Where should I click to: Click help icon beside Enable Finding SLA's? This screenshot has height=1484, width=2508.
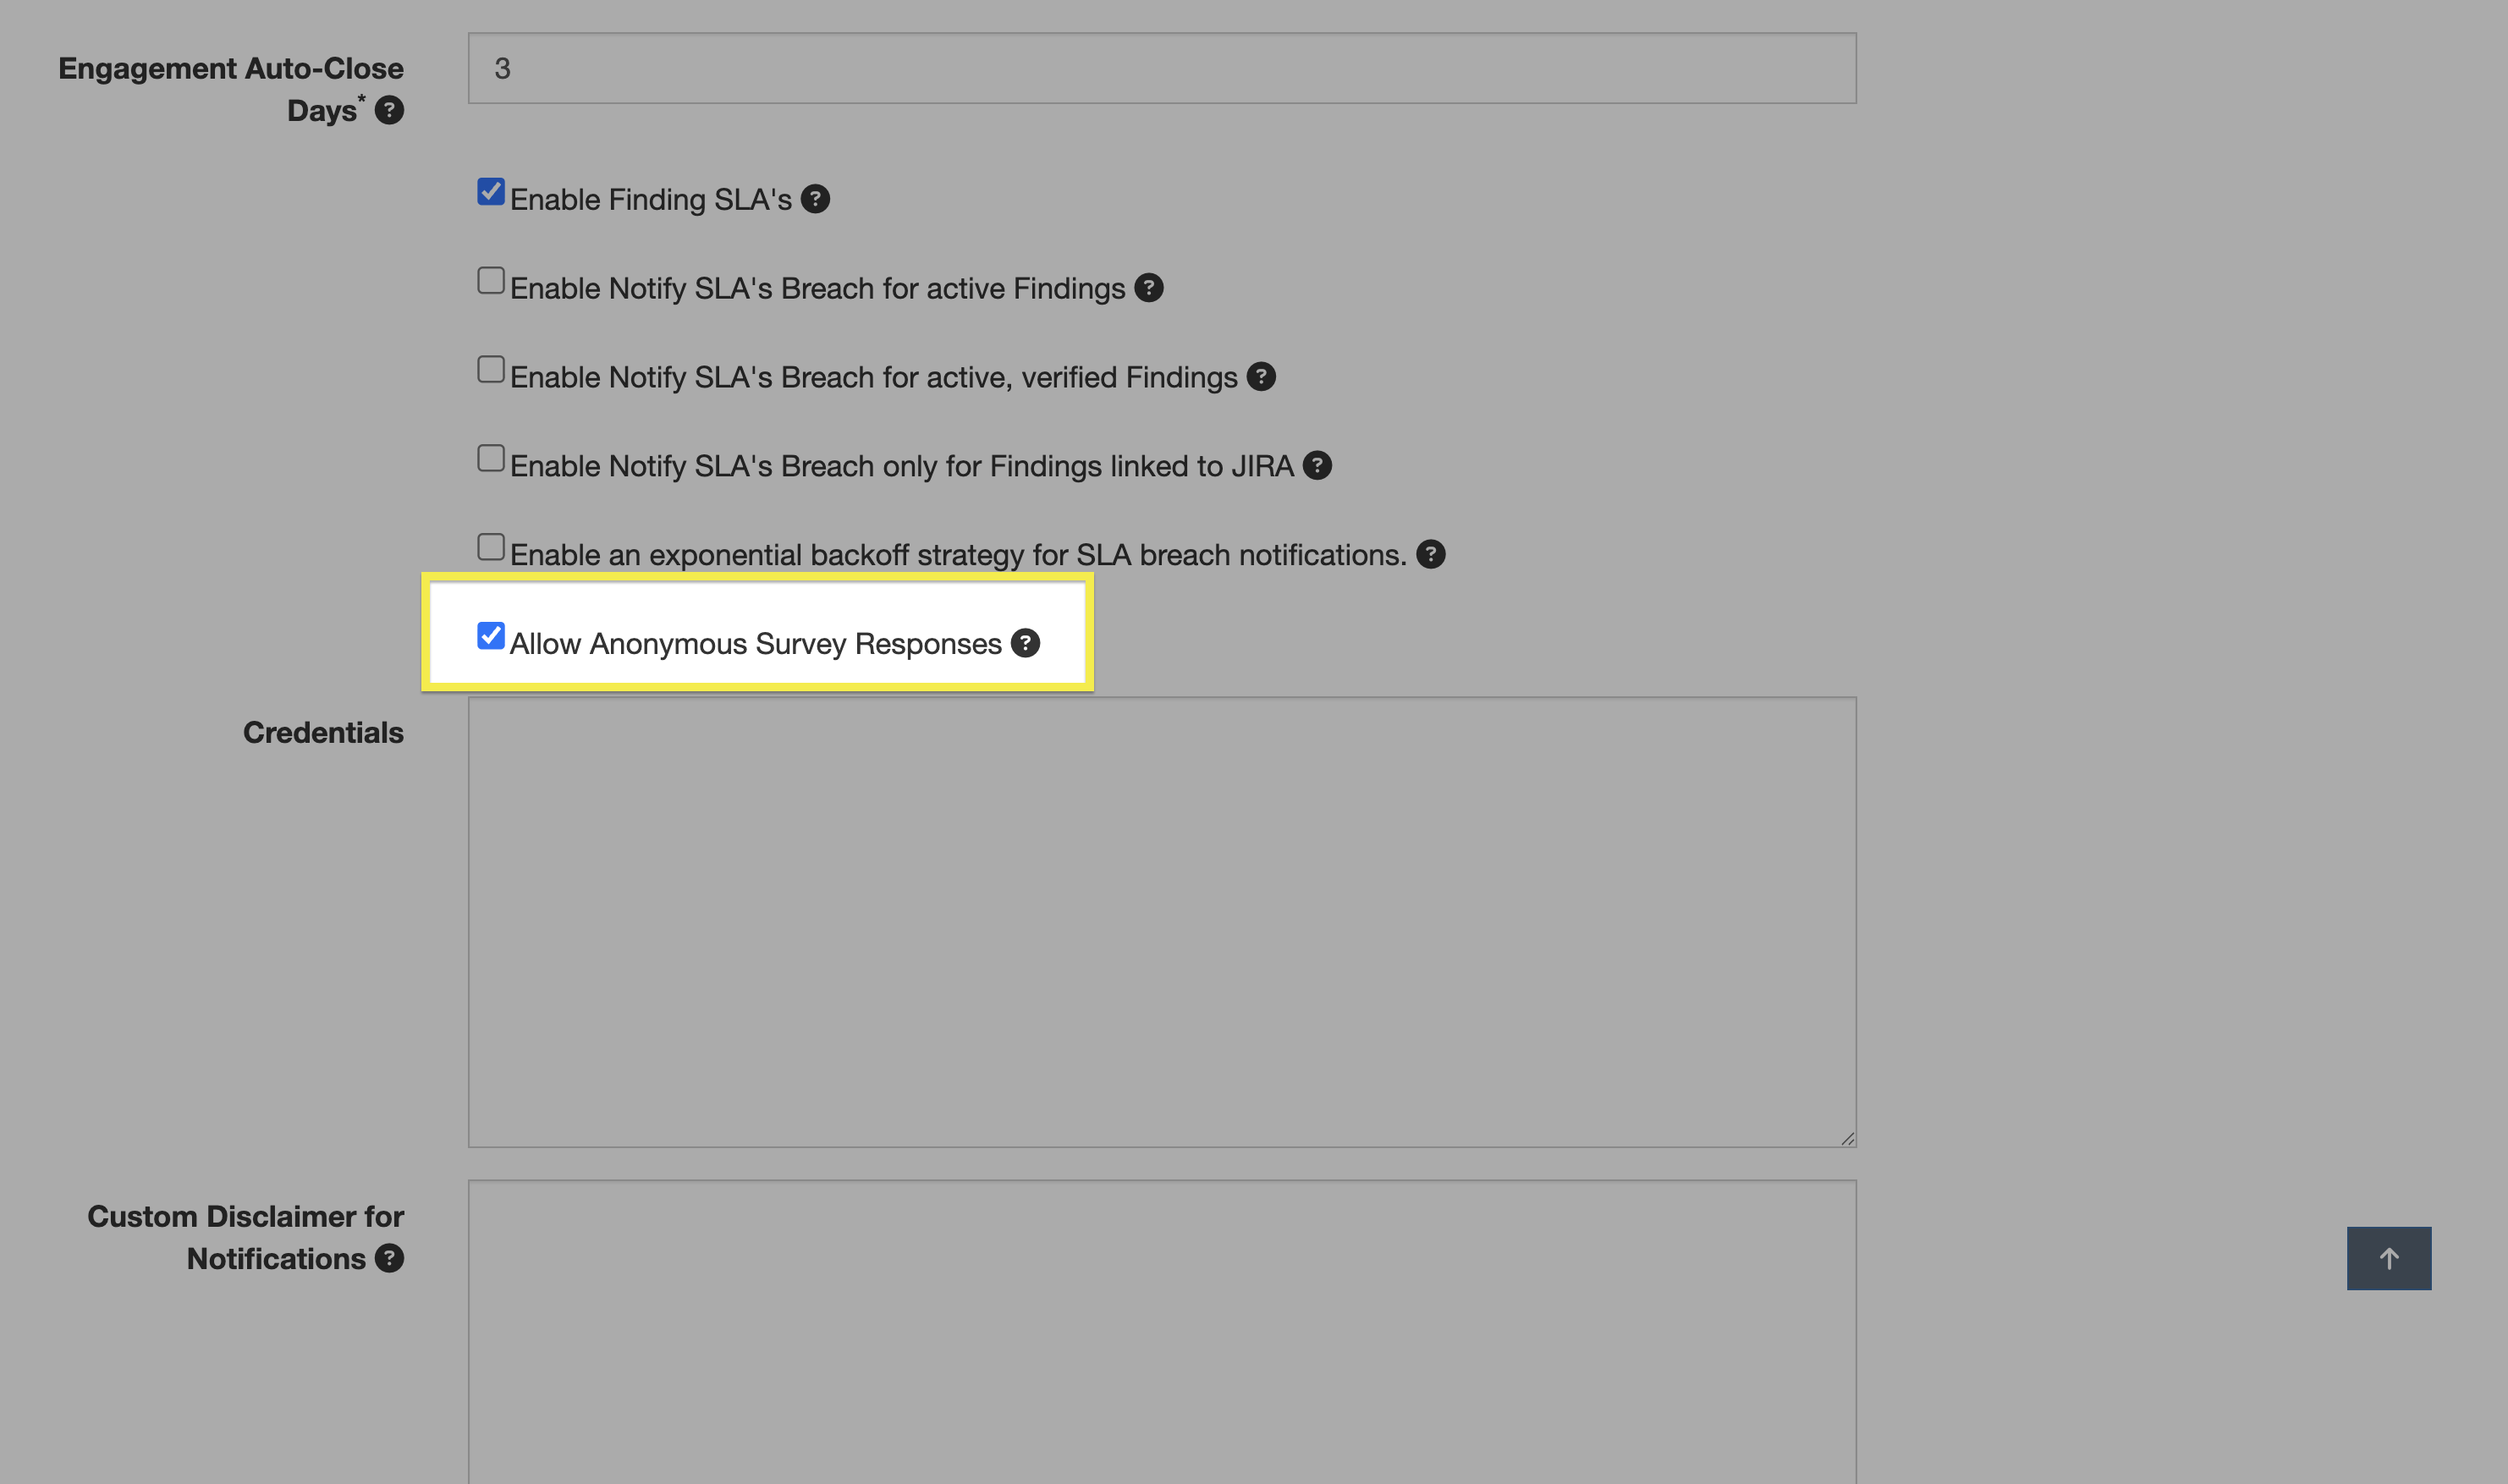(x=815, y=199)
